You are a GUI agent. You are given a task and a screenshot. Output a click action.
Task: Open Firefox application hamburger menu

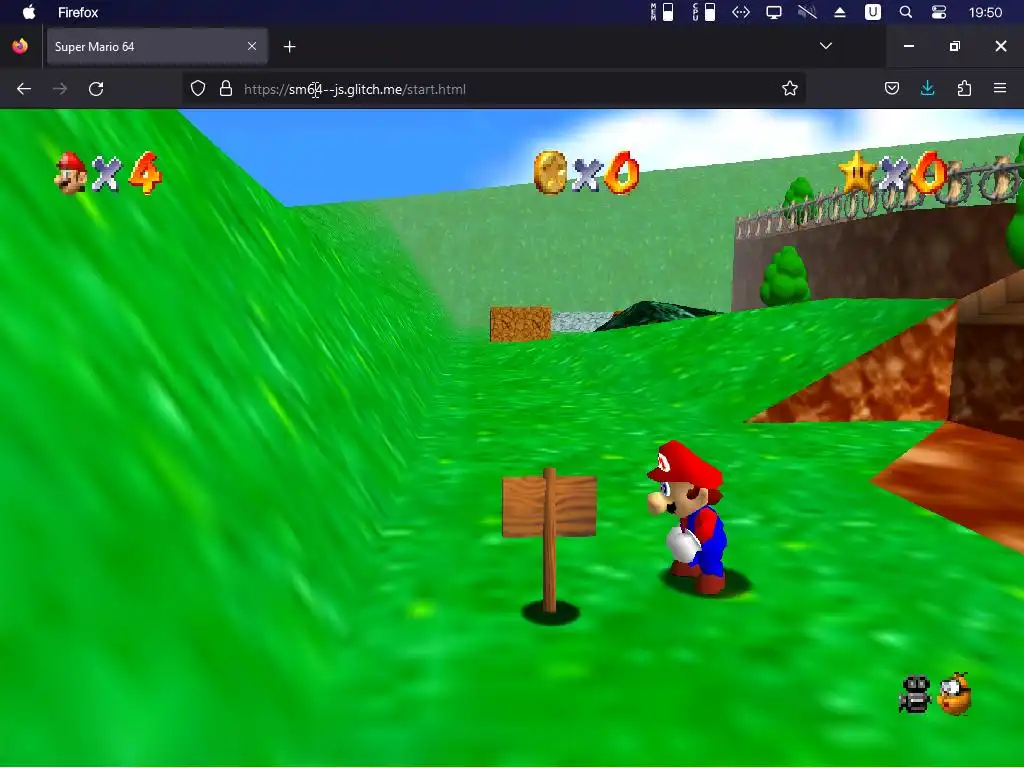pyautogui.click(x=1000, y=88)
